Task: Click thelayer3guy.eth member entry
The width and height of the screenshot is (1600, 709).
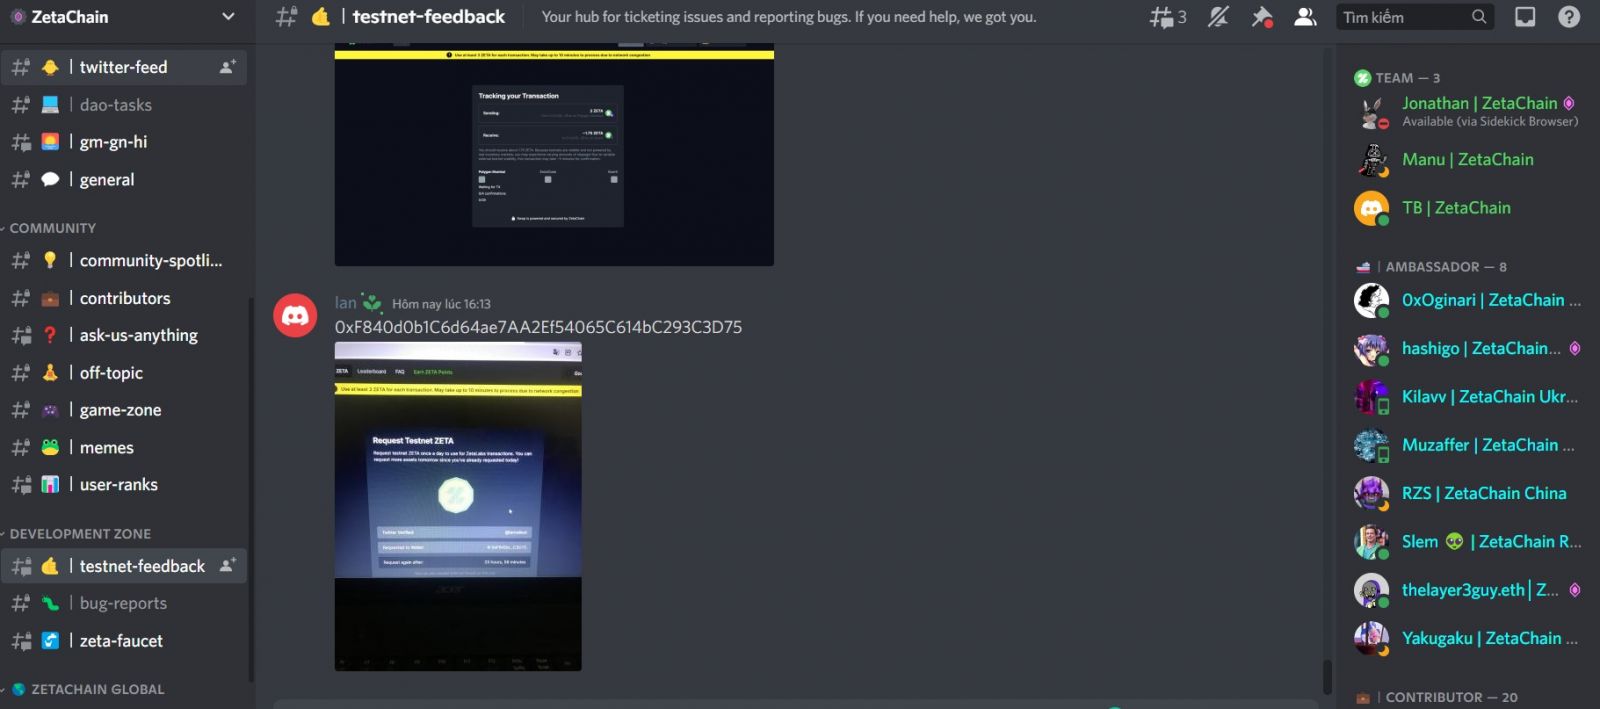Action: point(1467,590)
